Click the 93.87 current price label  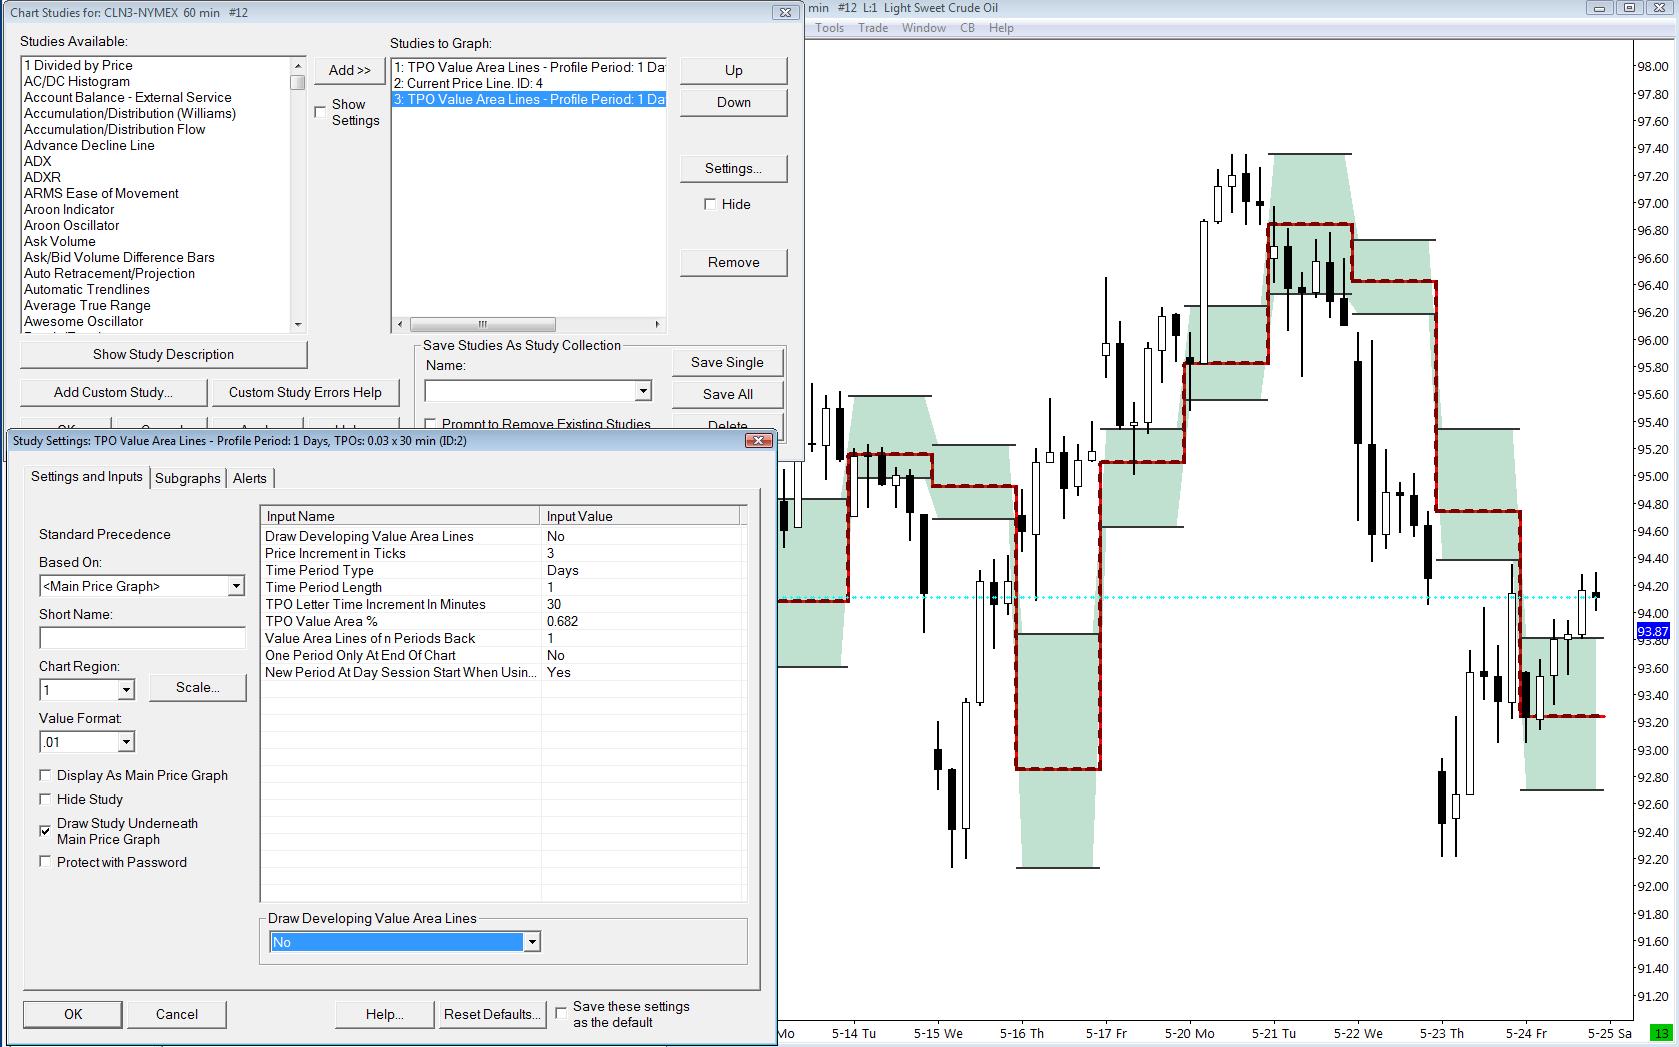pyautogui.click(x=1652, y=631)
